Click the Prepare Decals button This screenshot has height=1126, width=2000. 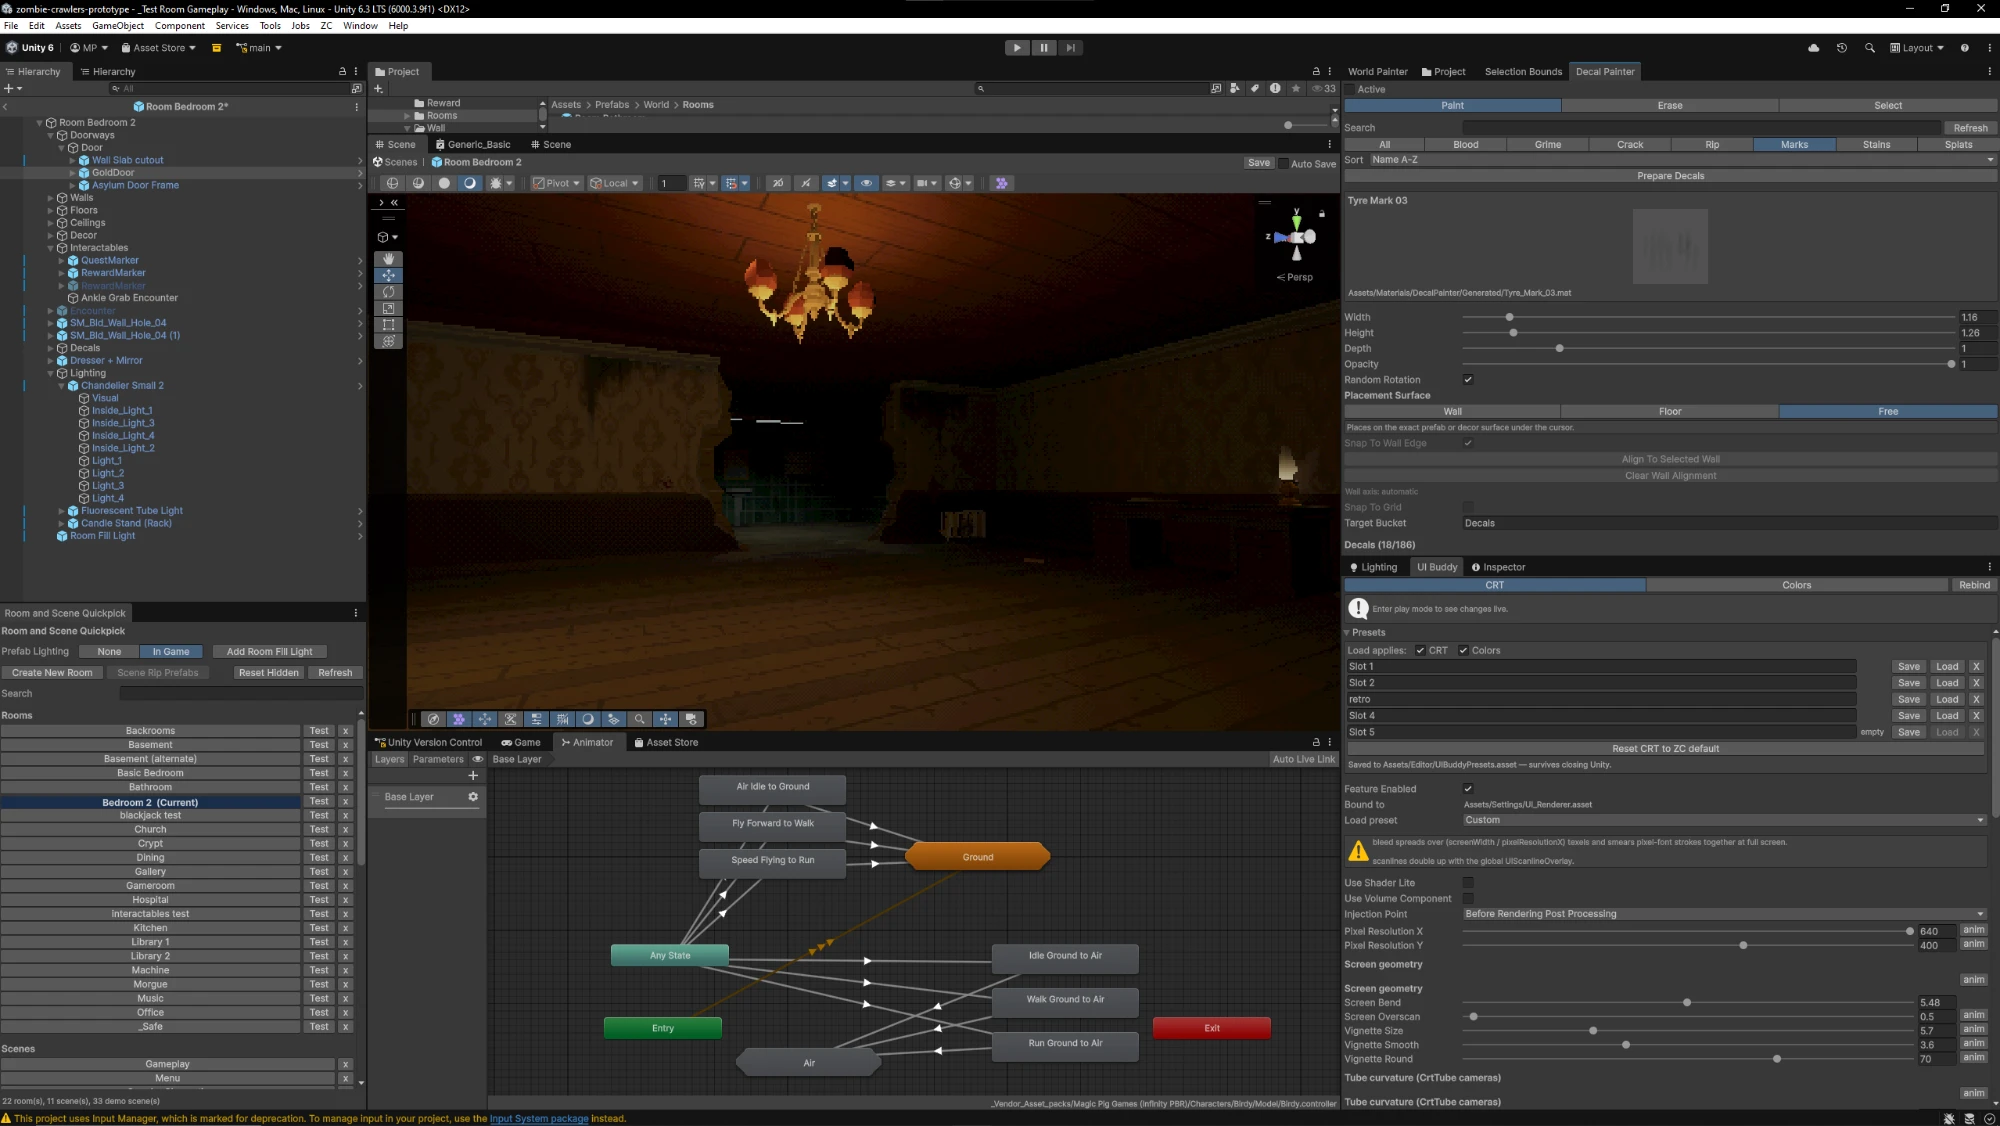1670,176
